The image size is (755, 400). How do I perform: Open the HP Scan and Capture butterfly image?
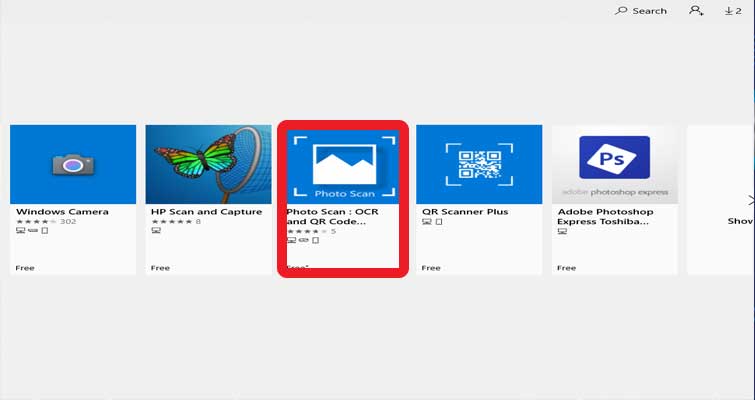point(208,165)
